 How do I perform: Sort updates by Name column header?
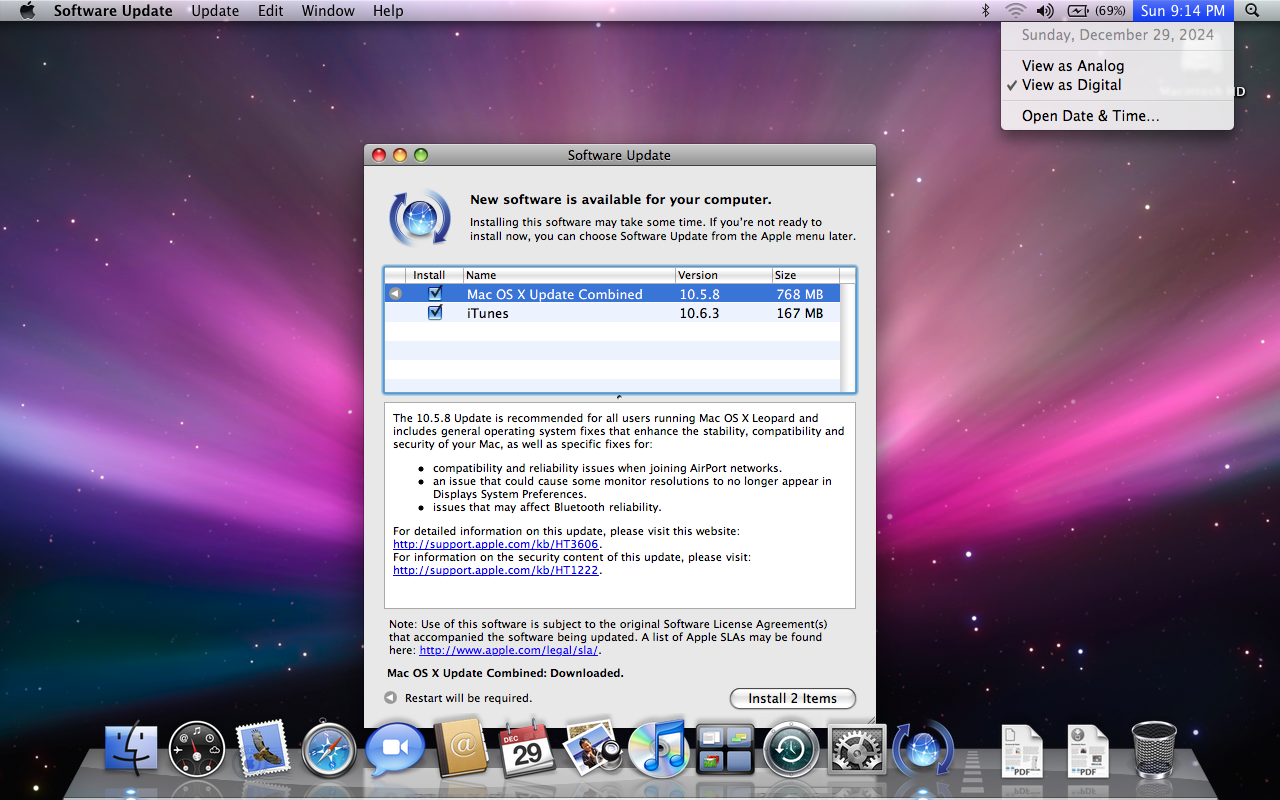click(569, 275)
